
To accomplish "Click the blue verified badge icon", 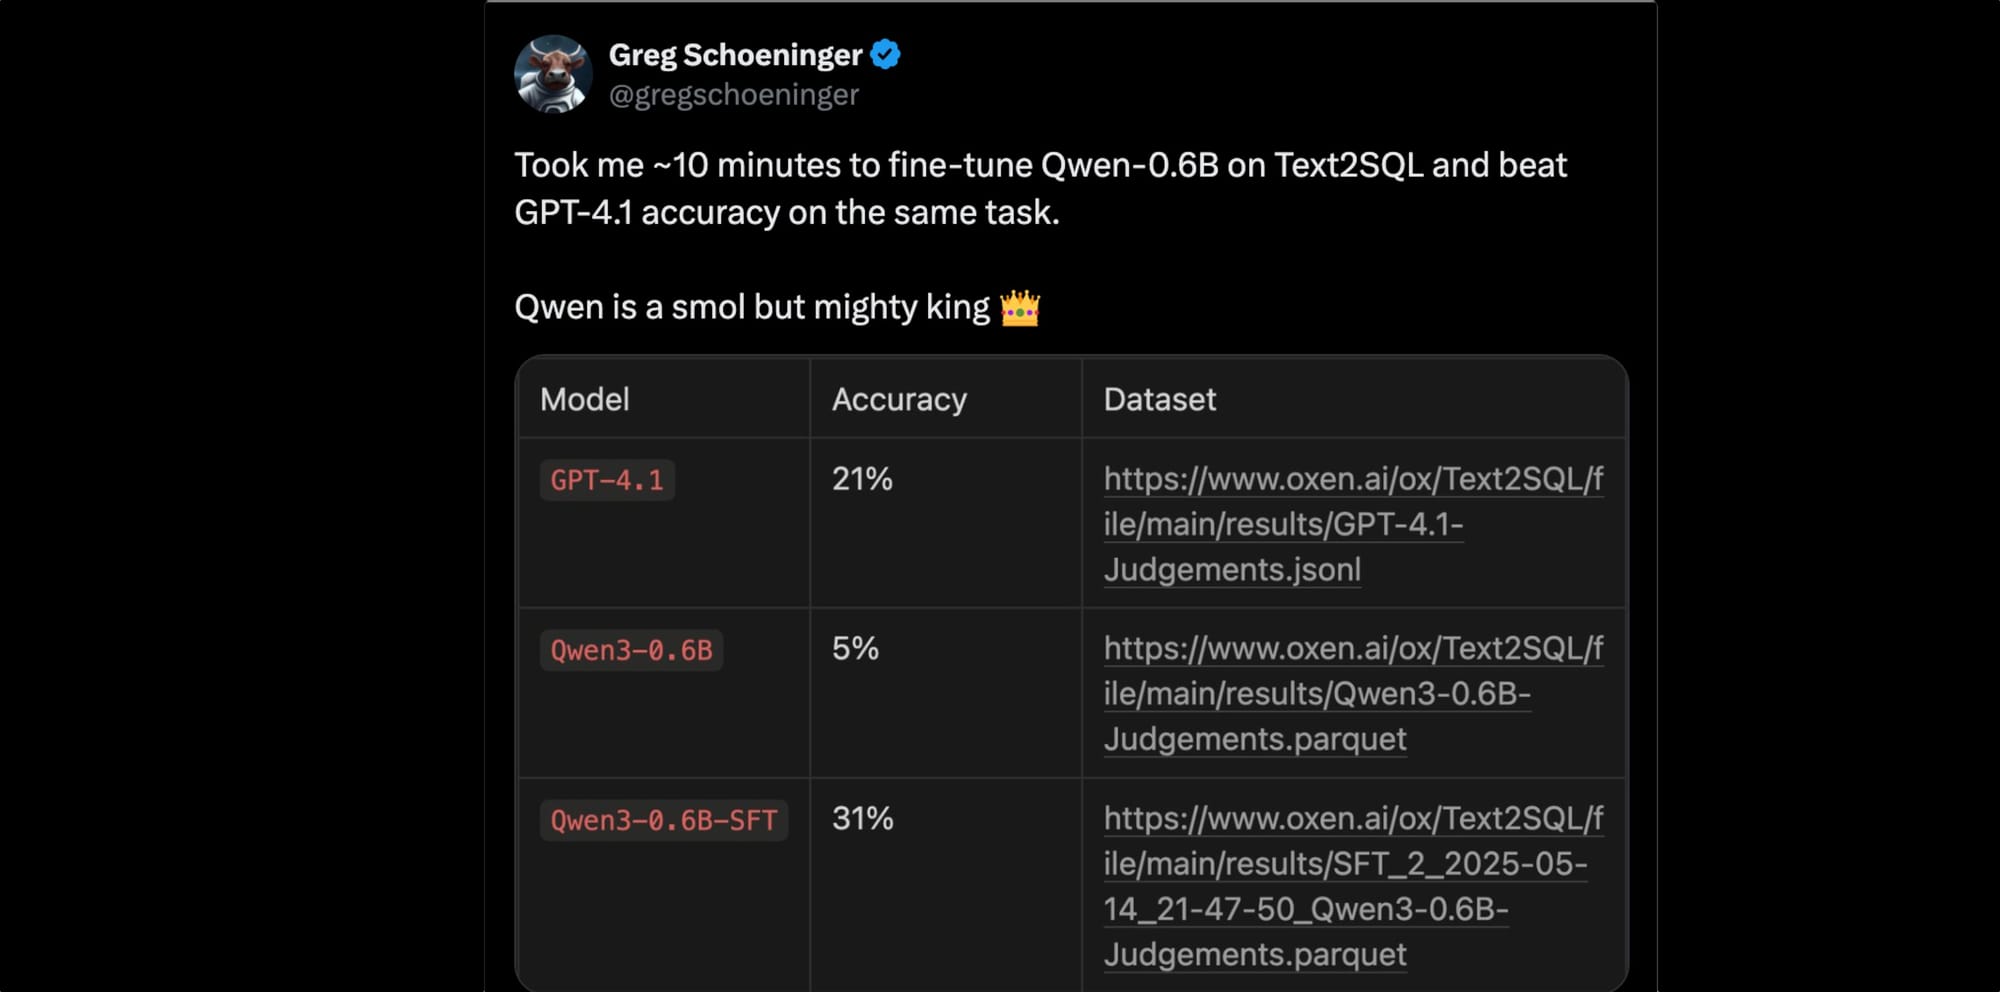I will point(885,54).
